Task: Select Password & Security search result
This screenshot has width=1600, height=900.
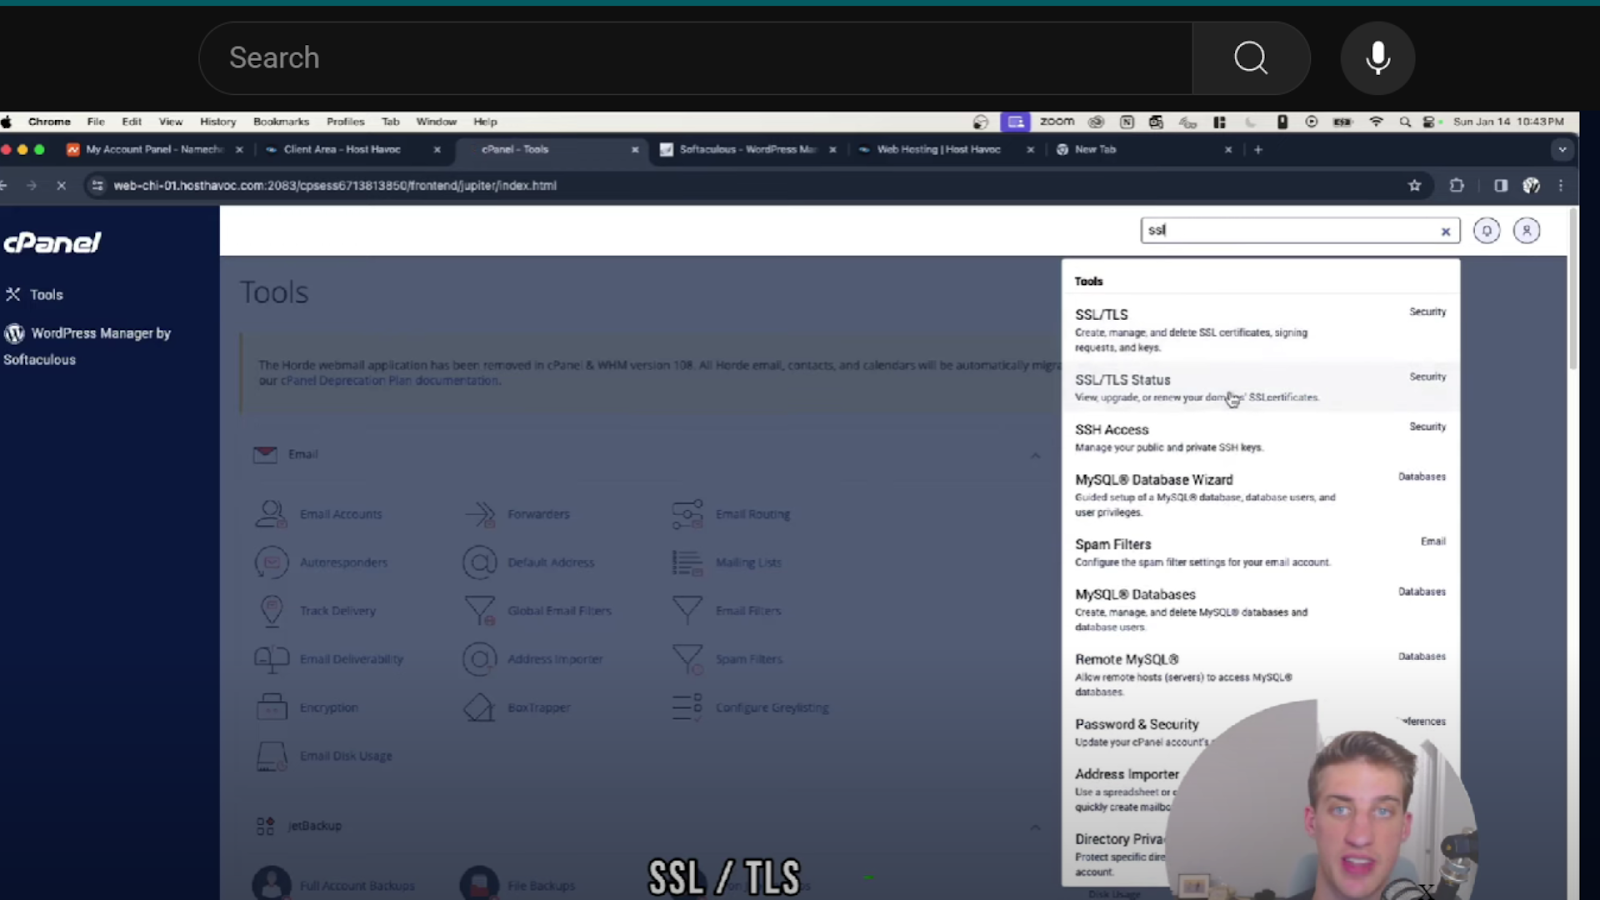Action: coord(1261,732)
